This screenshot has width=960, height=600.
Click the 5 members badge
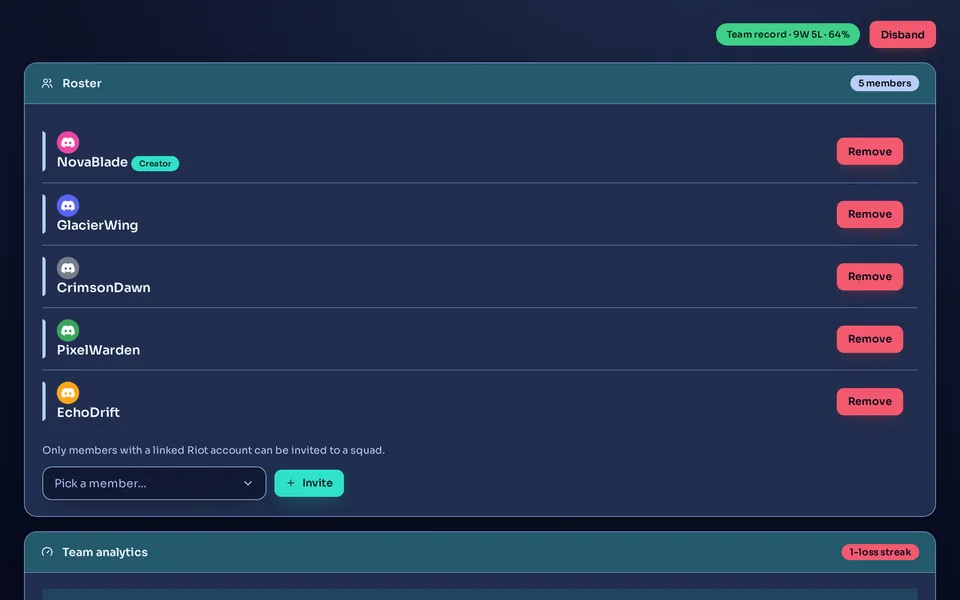coord(885,83)
